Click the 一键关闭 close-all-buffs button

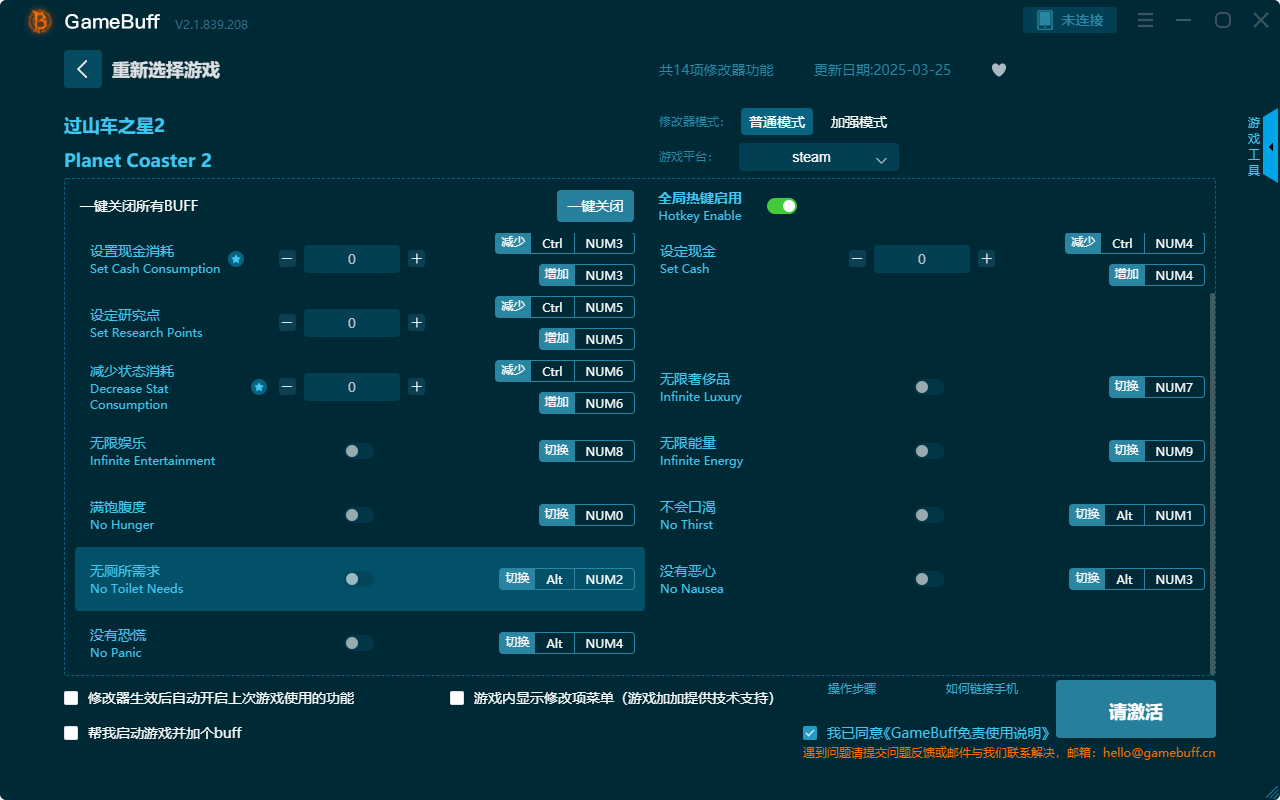point(595,205)
